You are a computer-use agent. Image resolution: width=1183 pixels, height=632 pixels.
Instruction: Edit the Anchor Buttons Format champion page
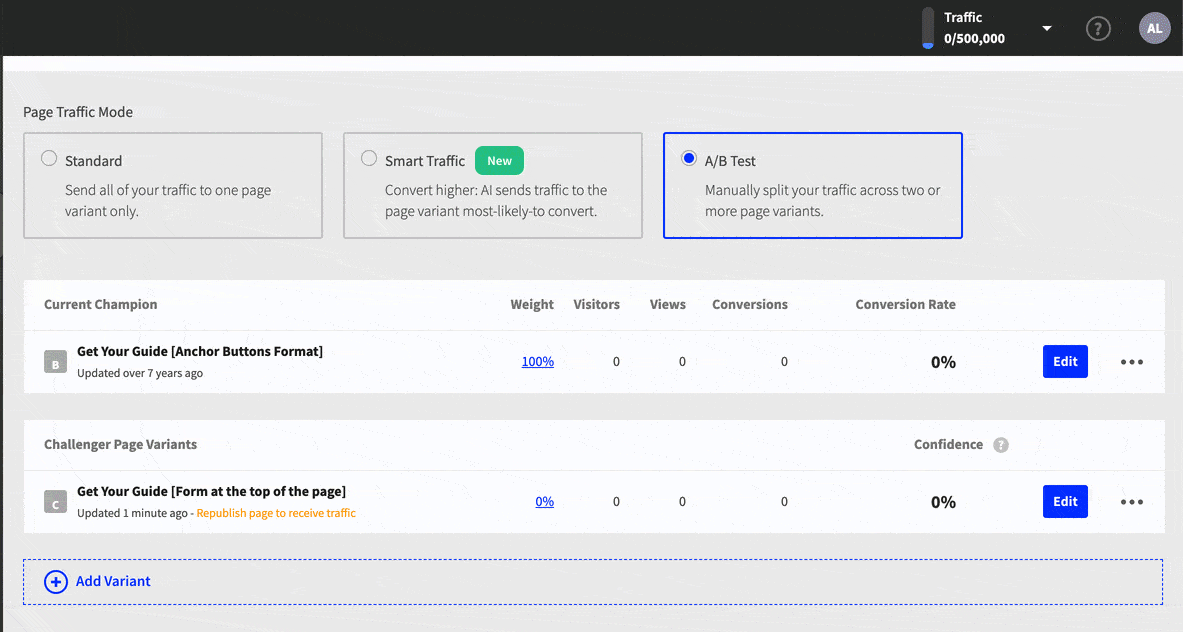click(1064, 361)
